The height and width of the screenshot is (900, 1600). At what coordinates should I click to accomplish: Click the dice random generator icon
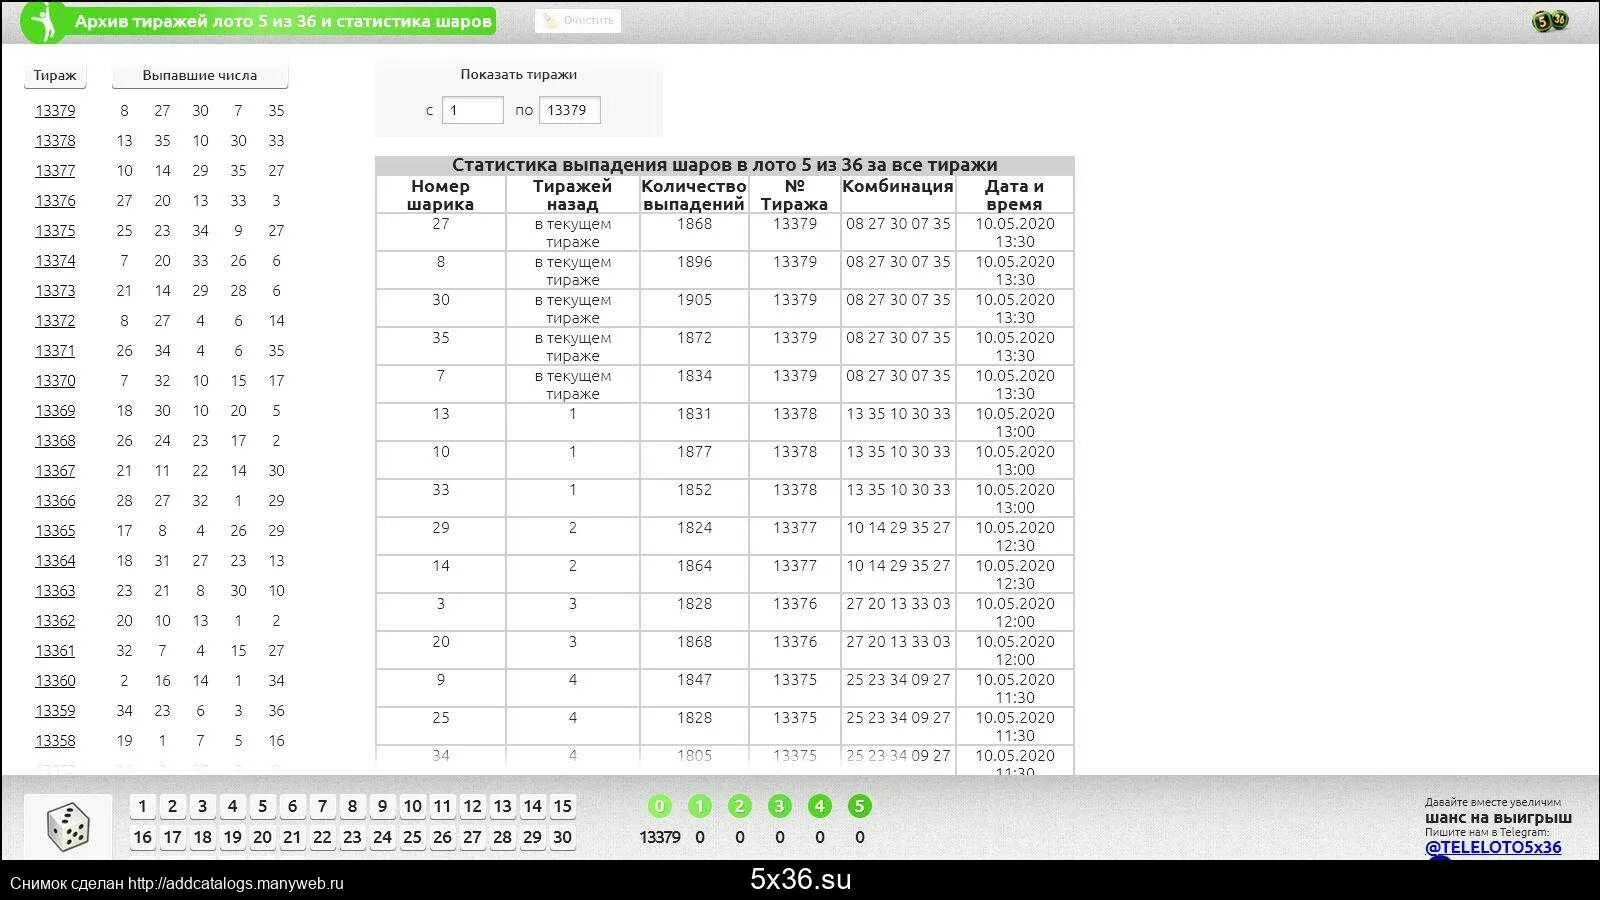click(68, 827)
